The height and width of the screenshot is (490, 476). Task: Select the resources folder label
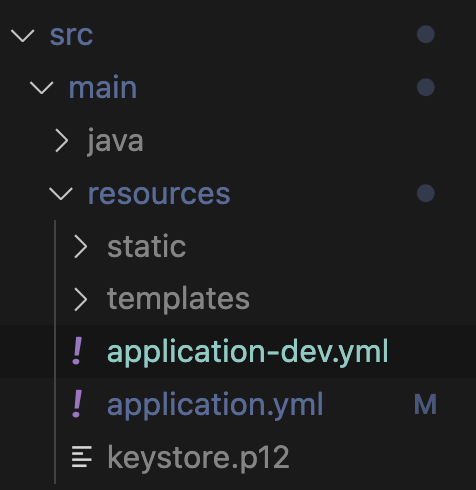pos(159,194)
